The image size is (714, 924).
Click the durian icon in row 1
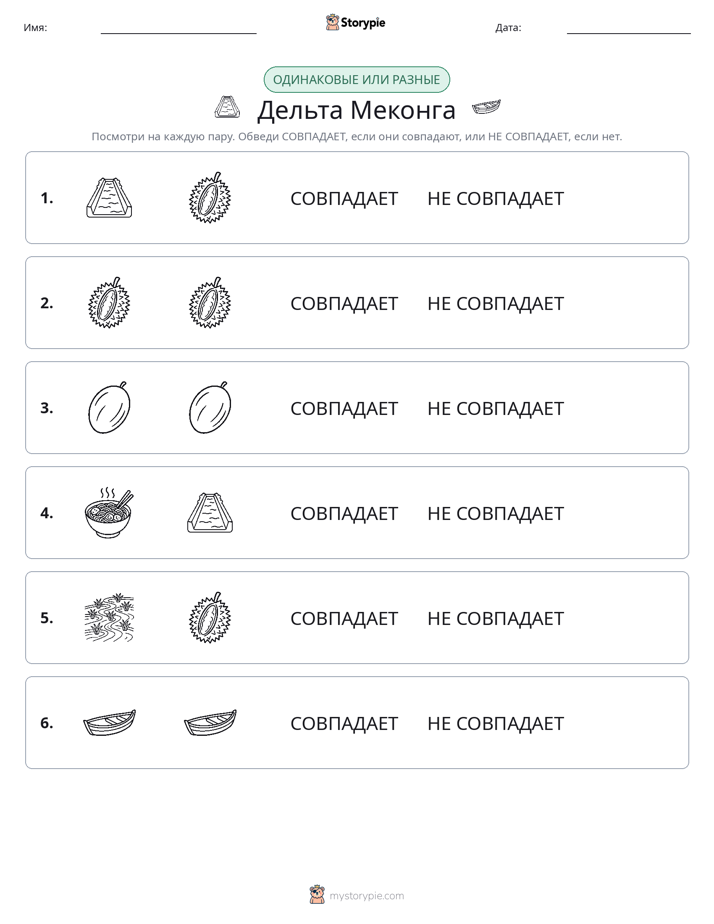pyautogui.click(x=210, y=197)
